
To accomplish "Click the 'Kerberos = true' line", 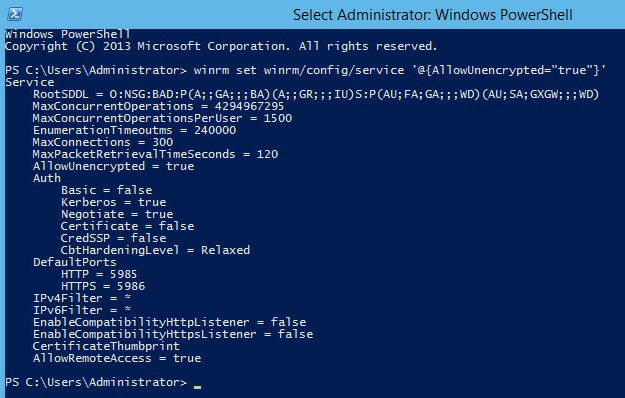I will (114, 202).
